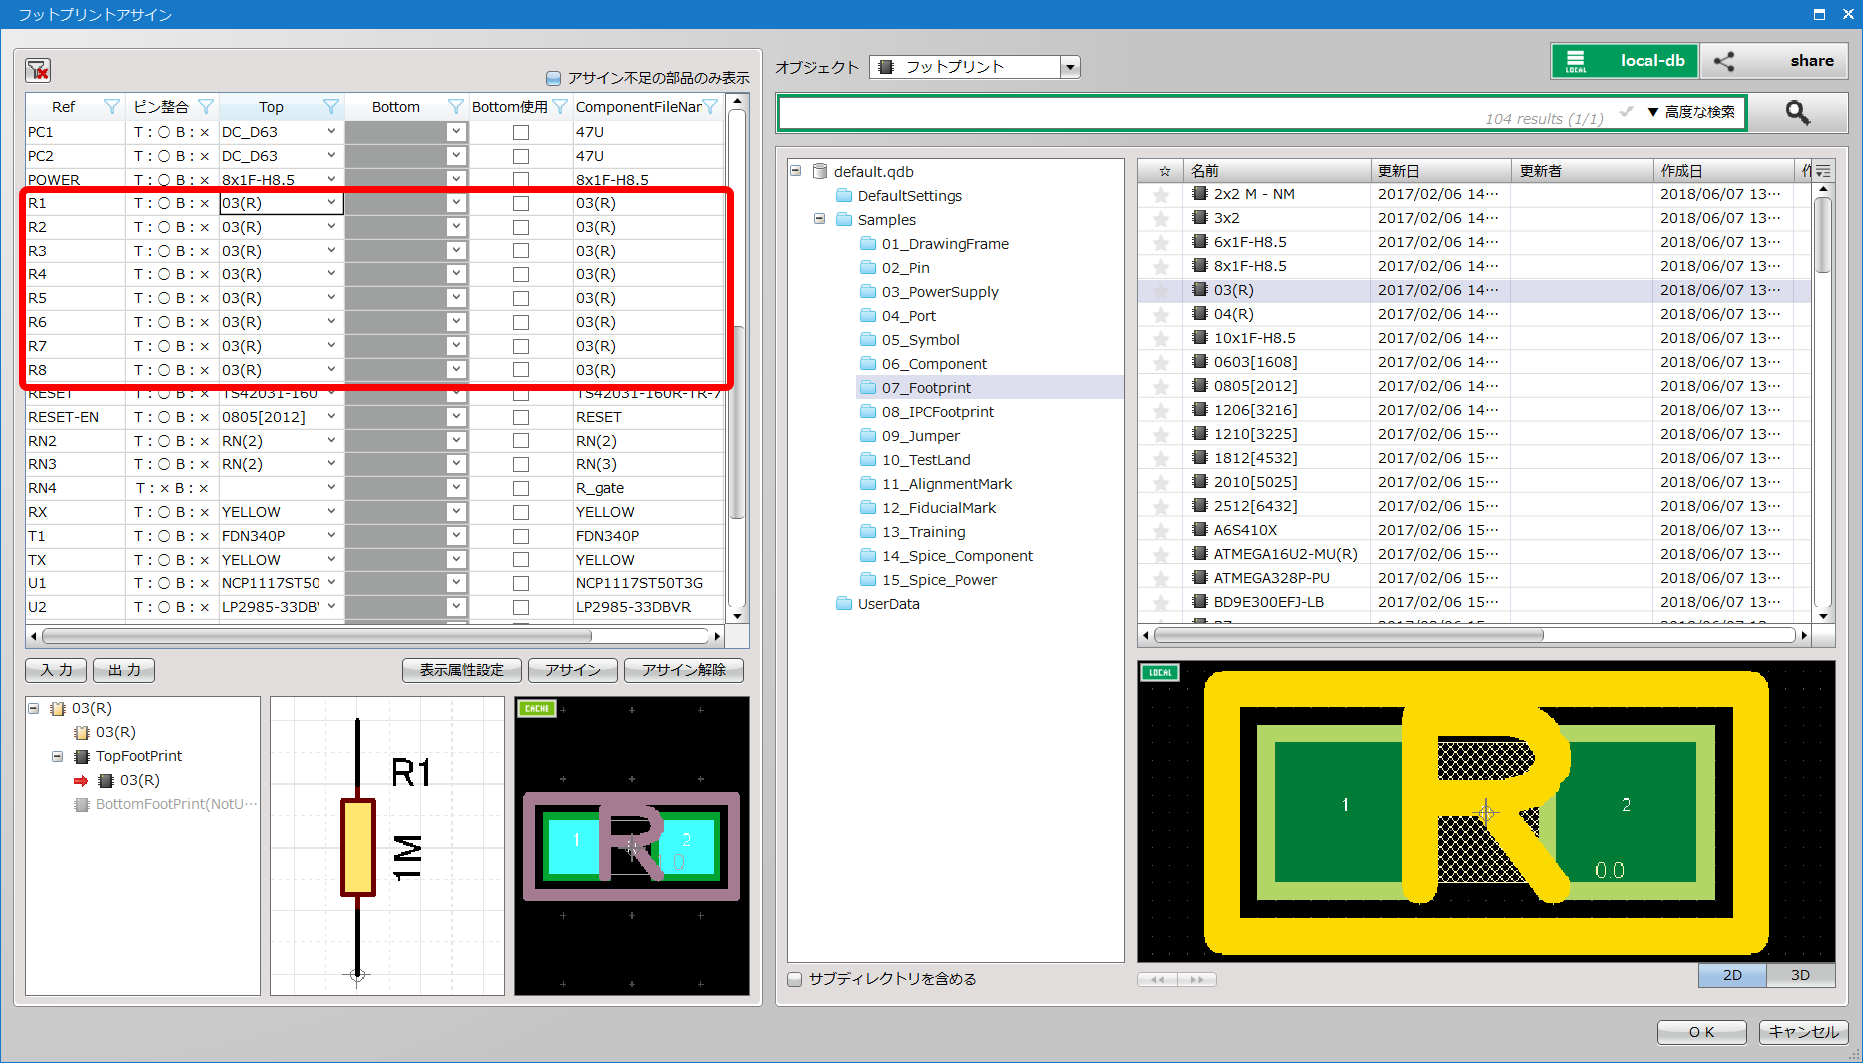Click the OK button

click(x=1701, y=1032)
